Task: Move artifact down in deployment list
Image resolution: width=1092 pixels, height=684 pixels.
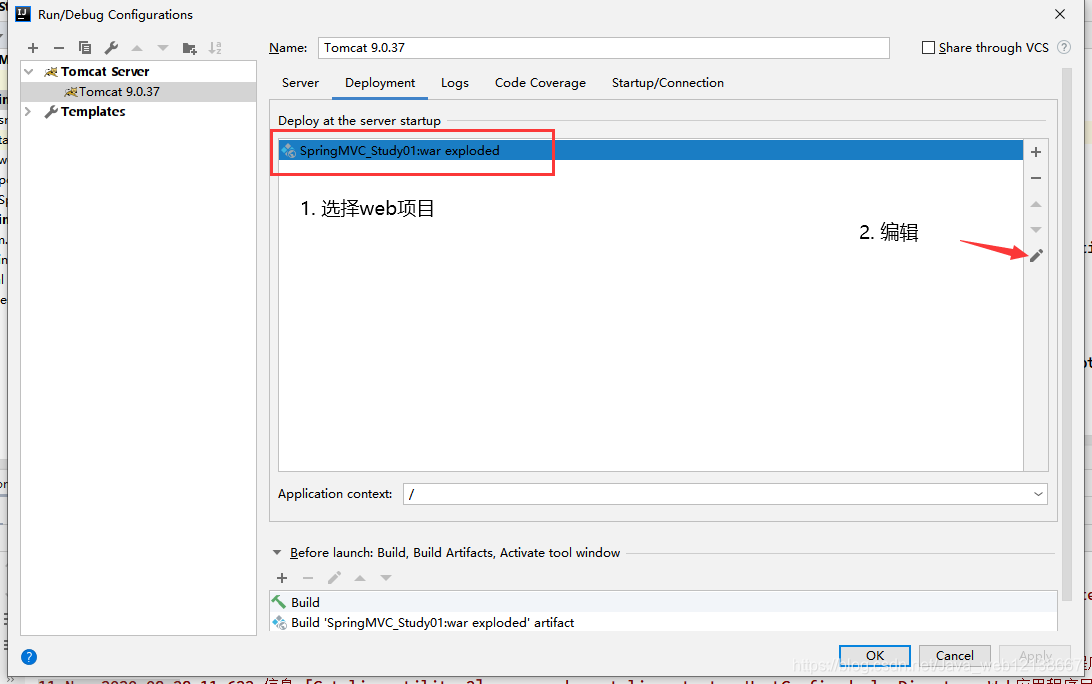Action: (1036, 230)
